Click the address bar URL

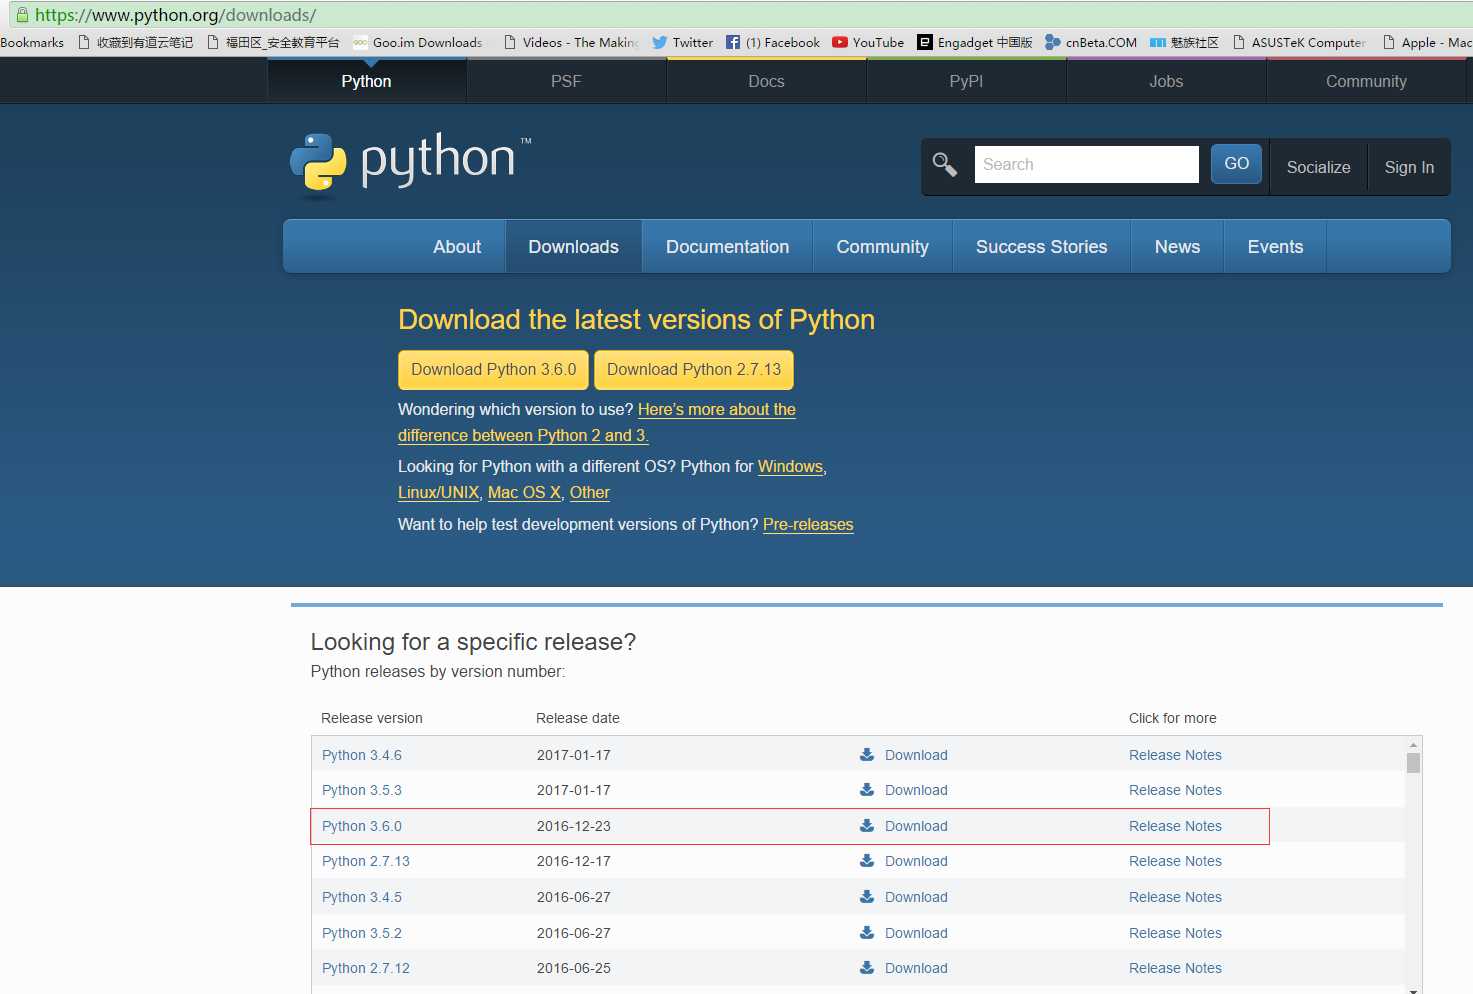(x=175, y=15)
